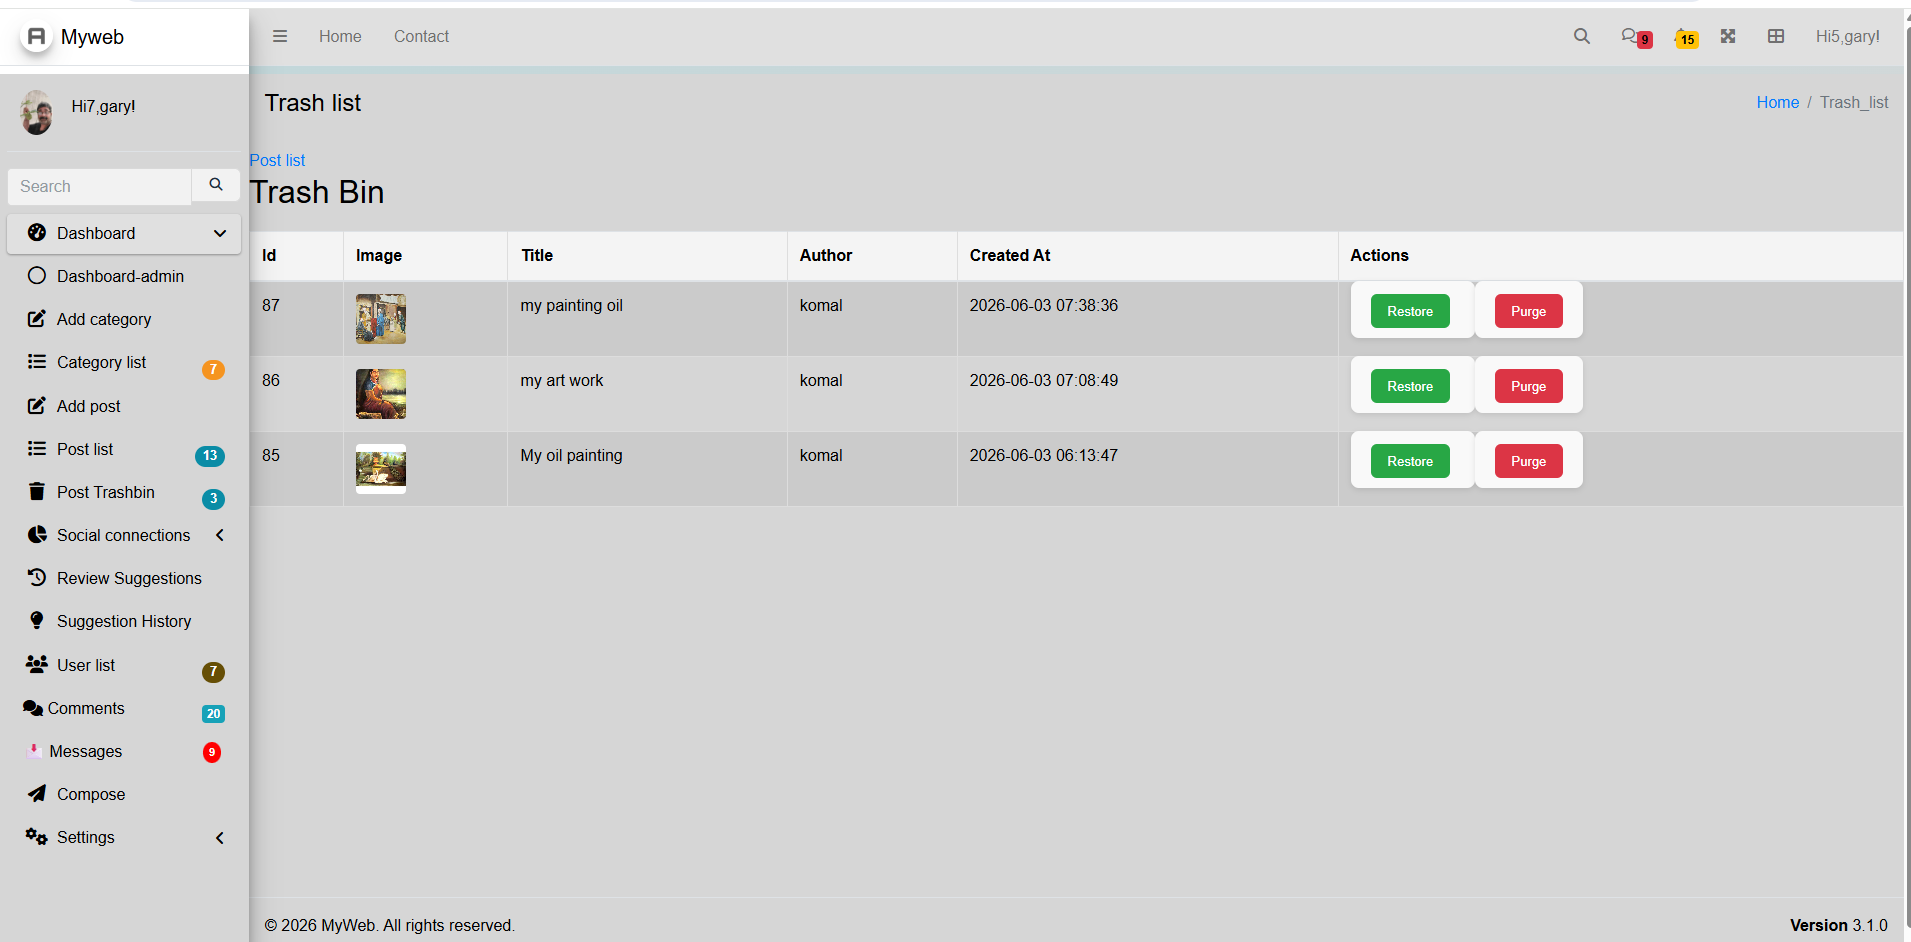This screenshot has width=1911, height=942.
Task: Focus the sidebar Search input field
Action: coord(99,186)
